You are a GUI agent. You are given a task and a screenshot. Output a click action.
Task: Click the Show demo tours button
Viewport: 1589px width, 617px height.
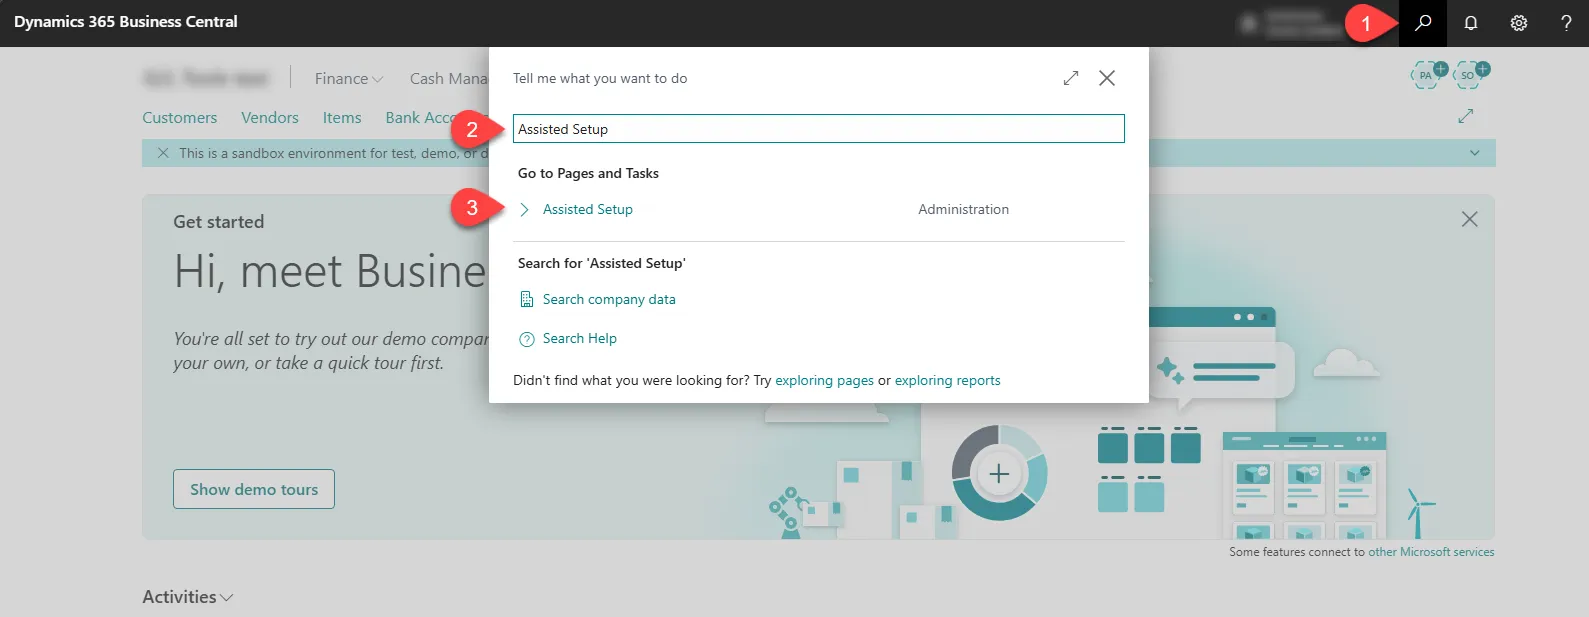point(254,489)
